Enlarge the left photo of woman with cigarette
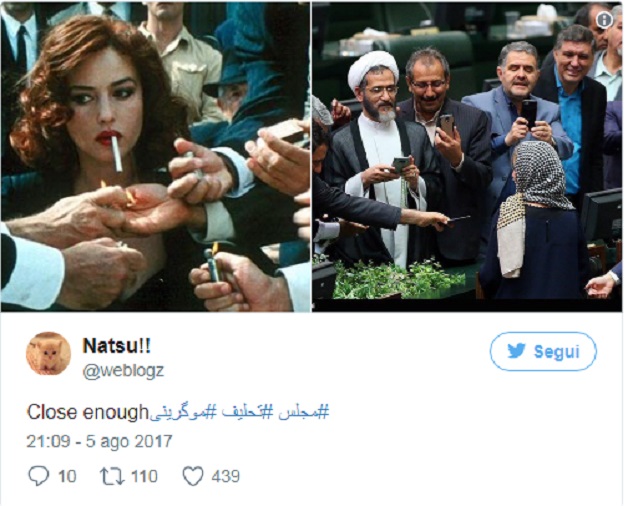The image size is (628, 506). [155, 157]
